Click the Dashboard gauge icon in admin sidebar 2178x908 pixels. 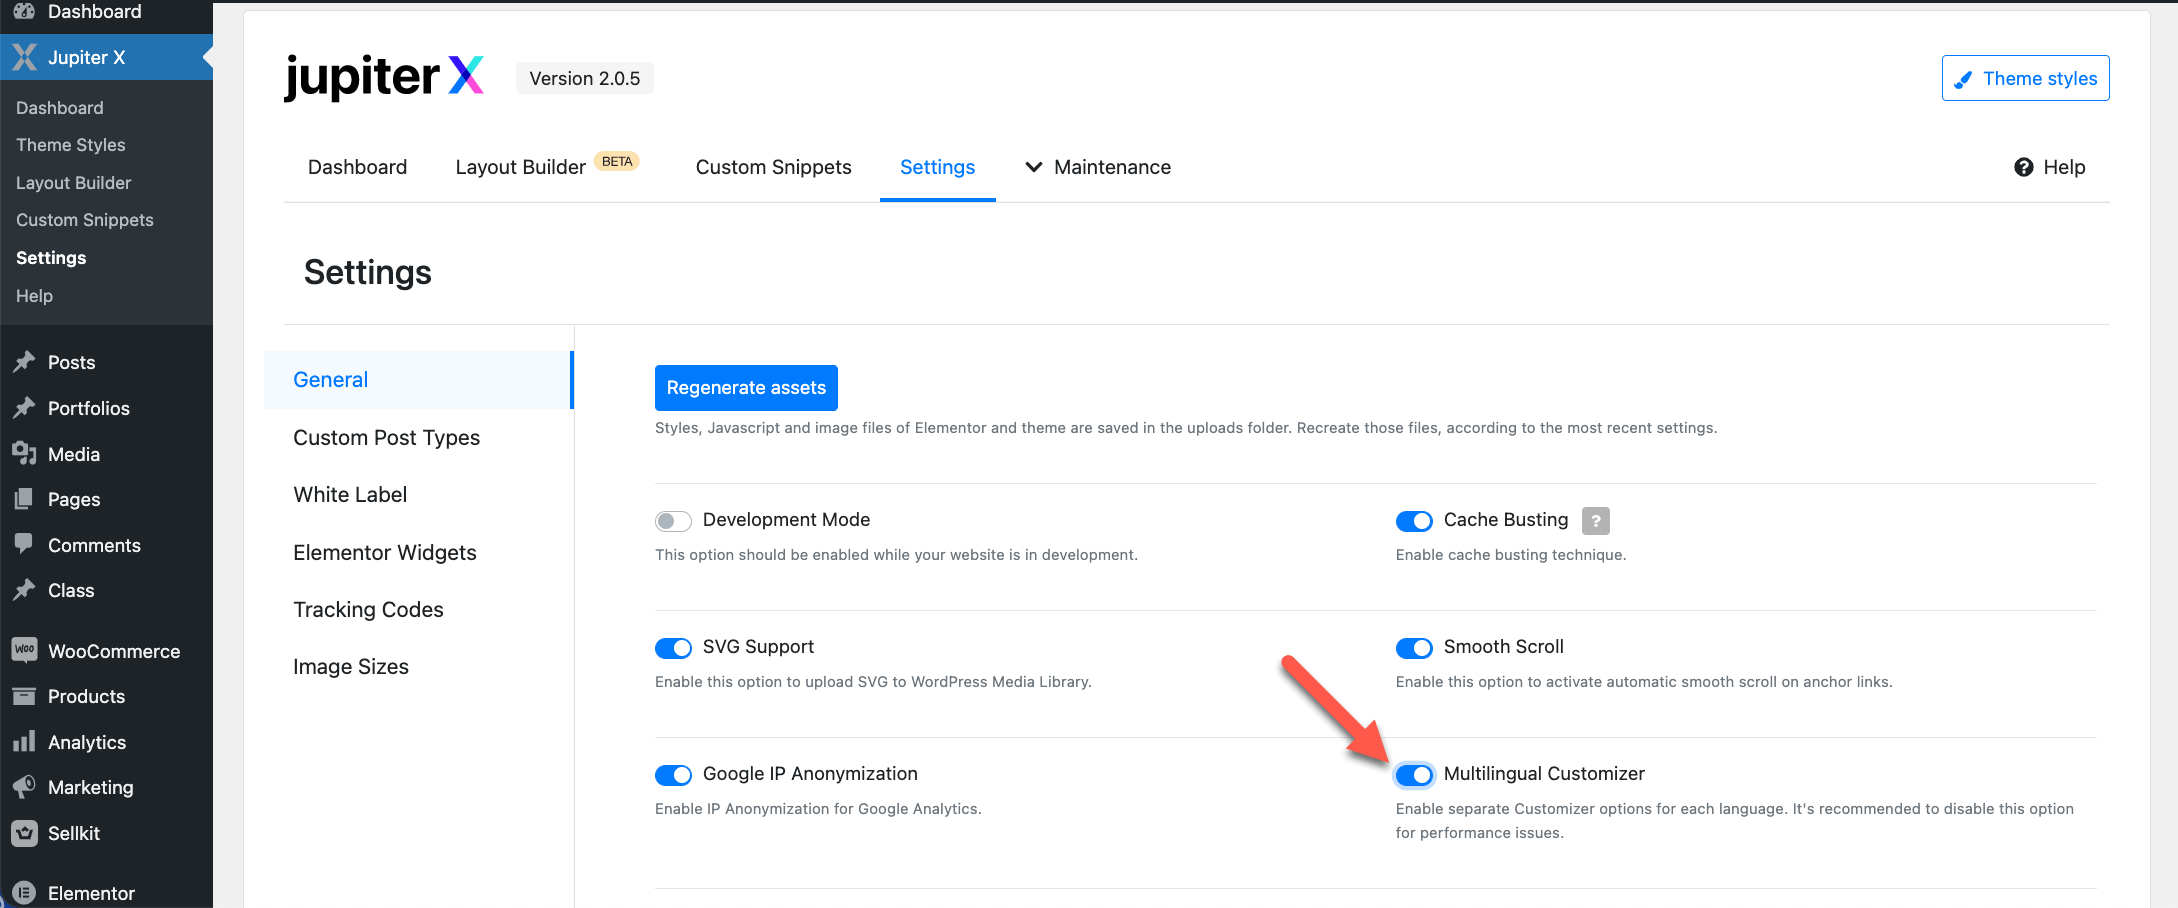(x=25, y=11)
